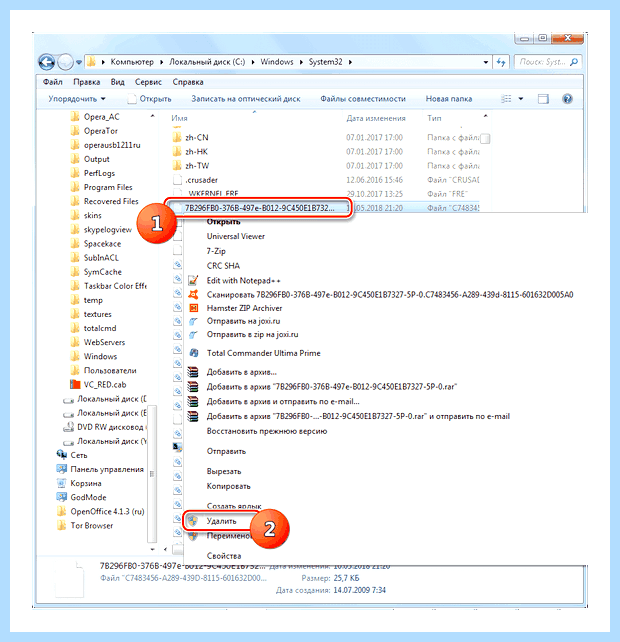Select the .crusader file
The image size is (620, 642).
tap(201, 180)
